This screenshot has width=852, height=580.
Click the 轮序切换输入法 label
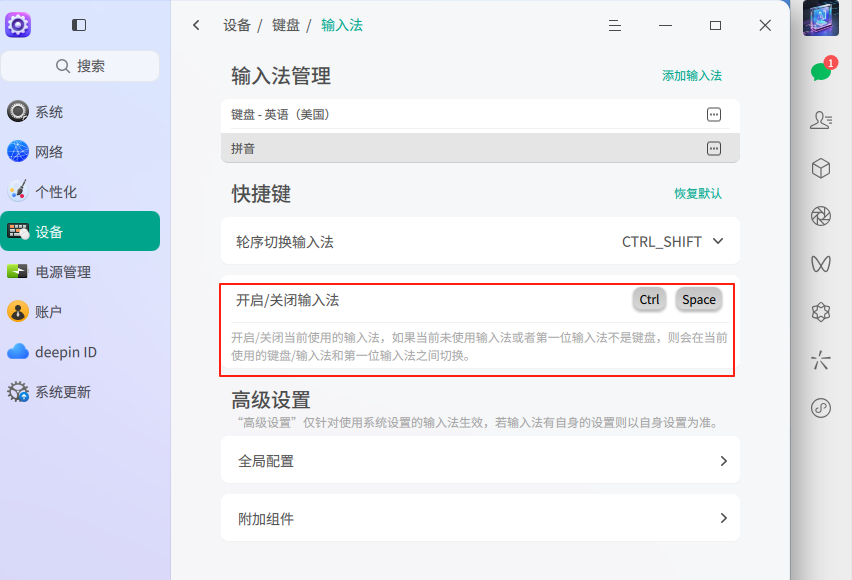(285, 242)
